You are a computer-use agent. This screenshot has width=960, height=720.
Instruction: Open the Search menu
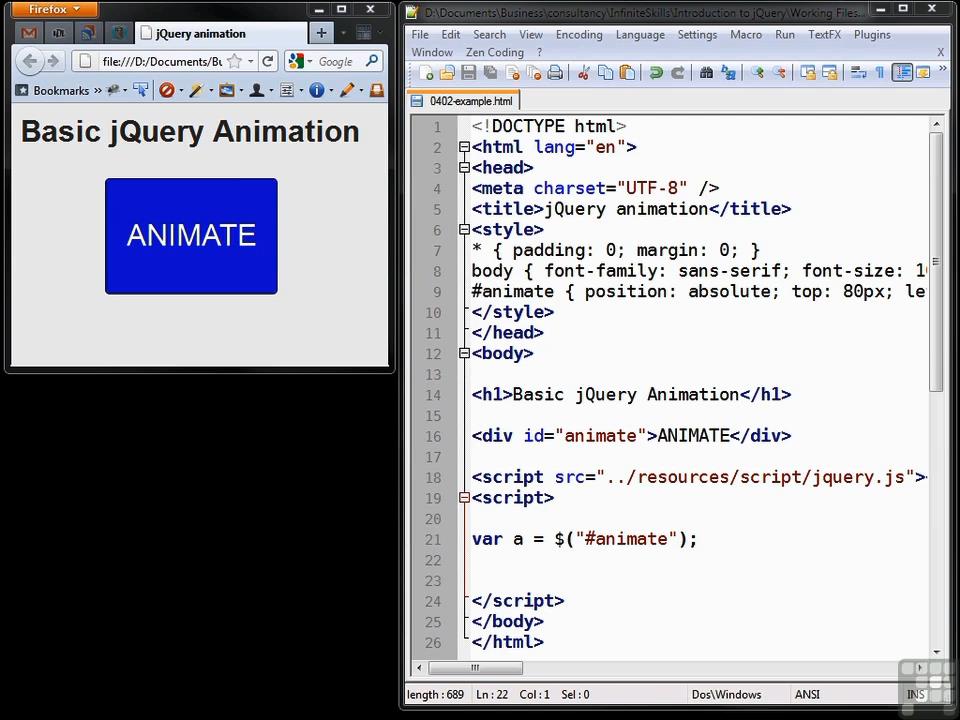(x=489, y=35)
